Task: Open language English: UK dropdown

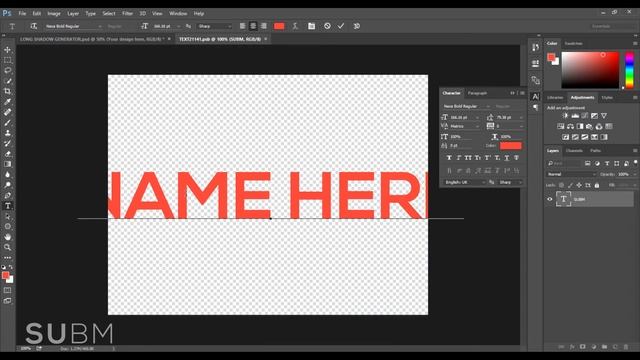Action: [464, 182]
